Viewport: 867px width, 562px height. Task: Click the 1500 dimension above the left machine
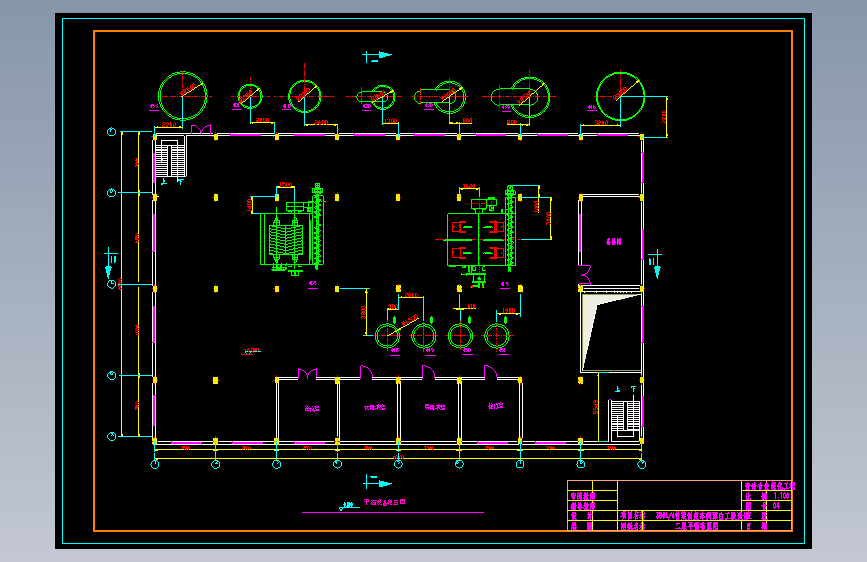[x=285, y=185]
